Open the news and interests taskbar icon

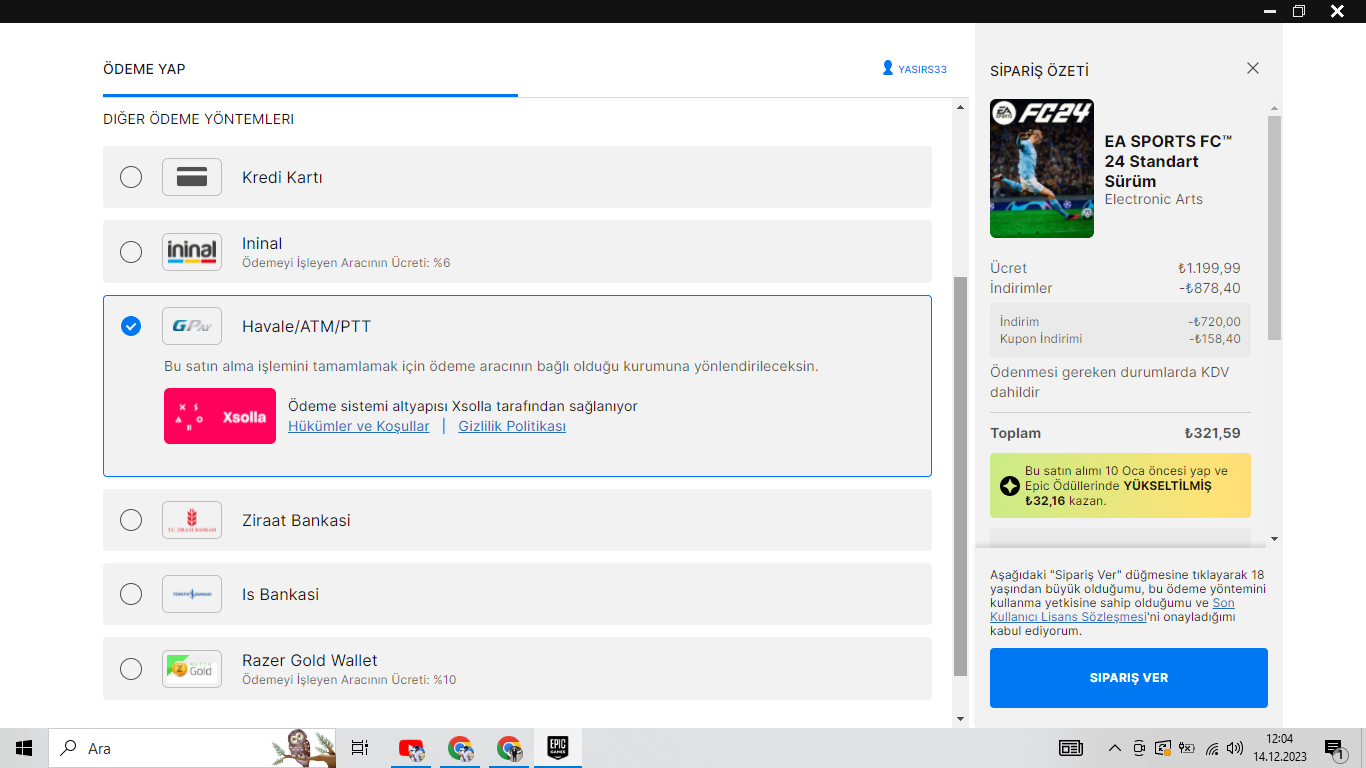pyautogui.click(x=1071, y=748)
